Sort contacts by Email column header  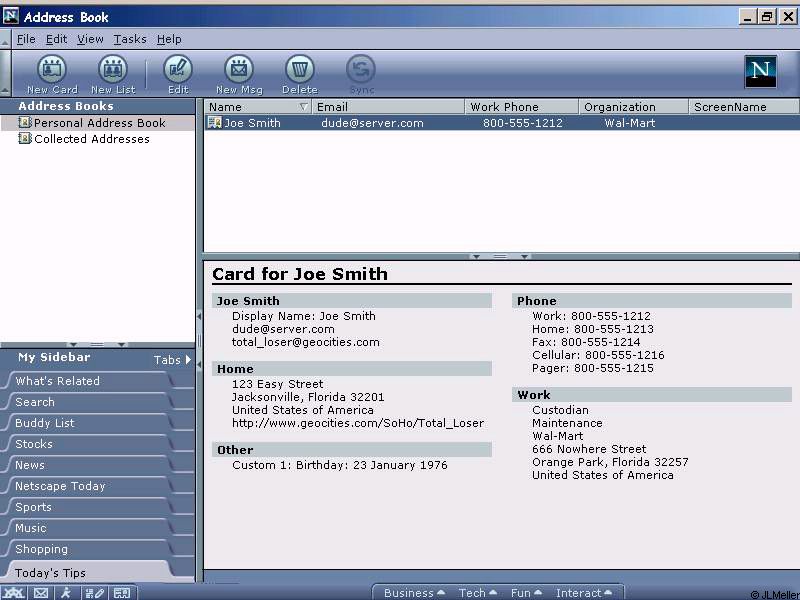[388, 107]
